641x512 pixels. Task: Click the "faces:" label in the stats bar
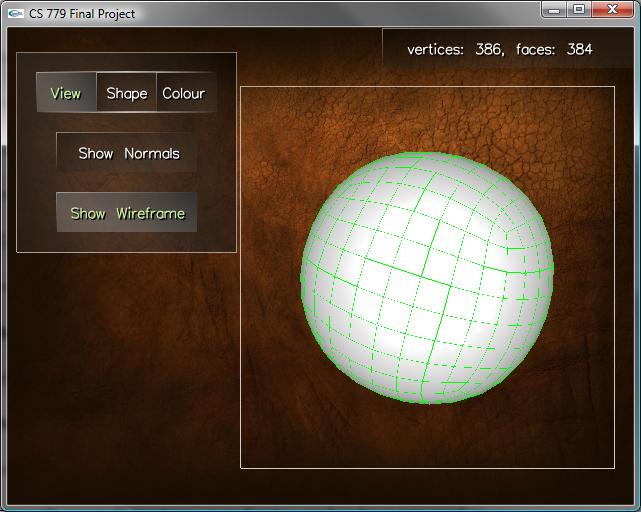538,49
